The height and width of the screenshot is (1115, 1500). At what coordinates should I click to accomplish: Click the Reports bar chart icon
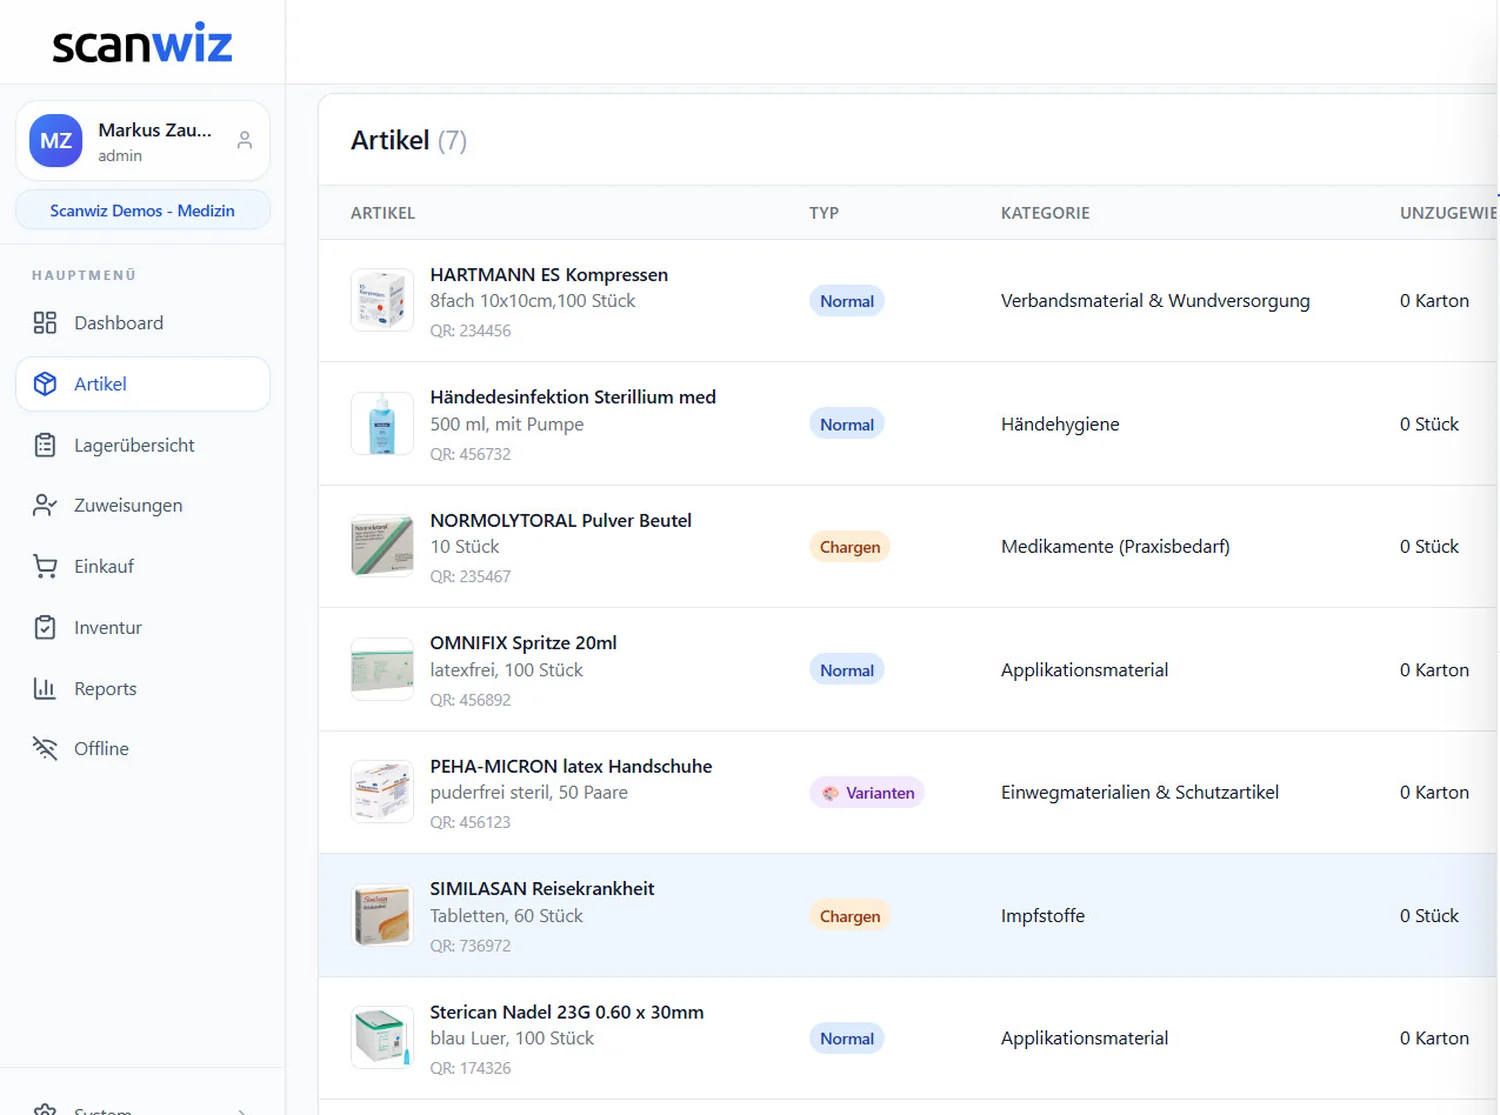[45, 688]
